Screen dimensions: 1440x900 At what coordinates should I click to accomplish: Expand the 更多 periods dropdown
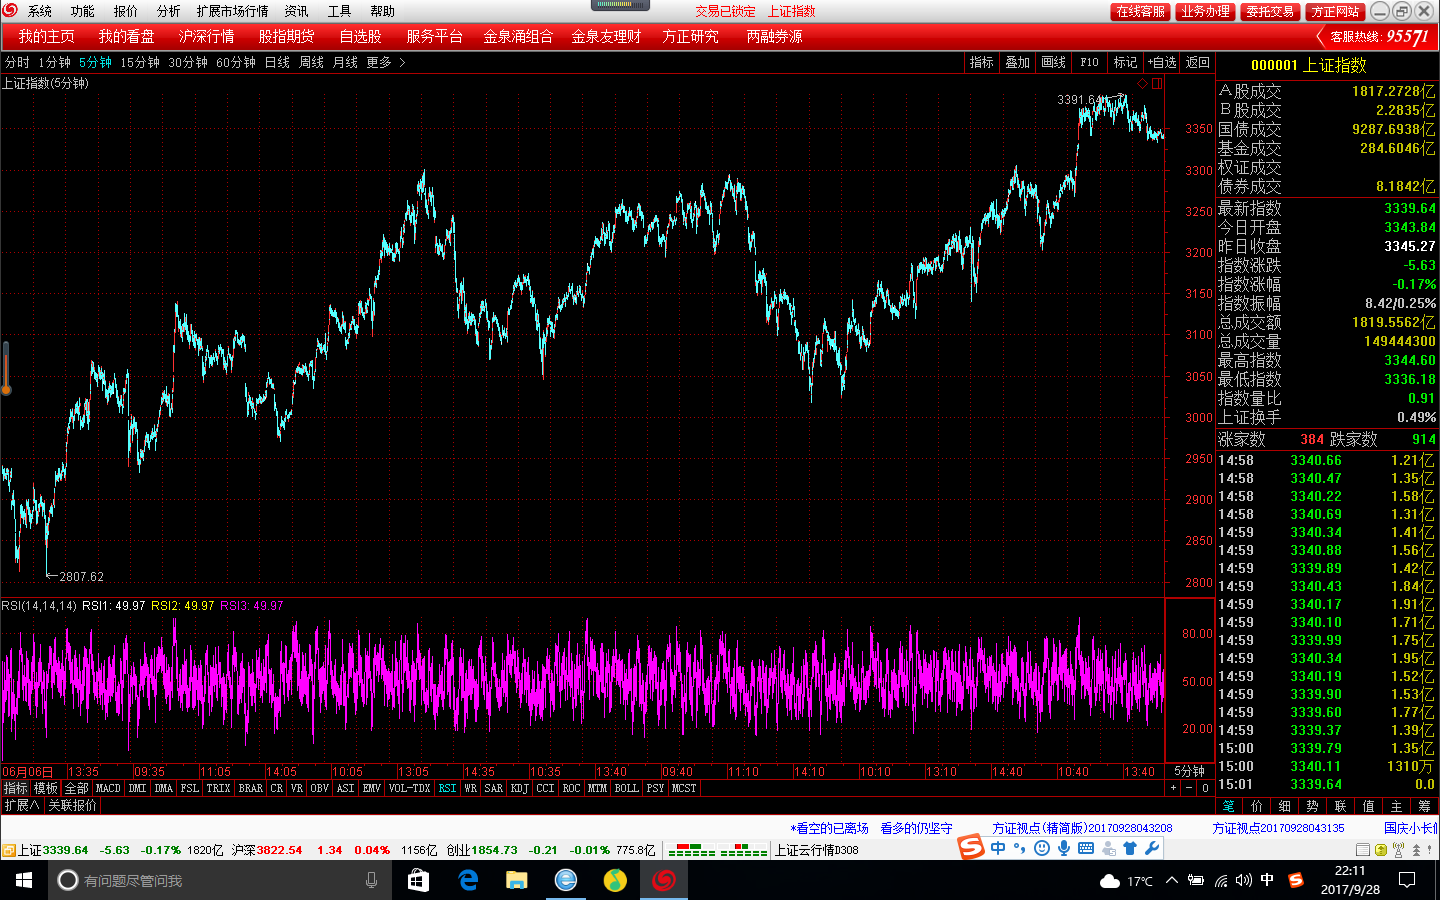tap(385, 62)
